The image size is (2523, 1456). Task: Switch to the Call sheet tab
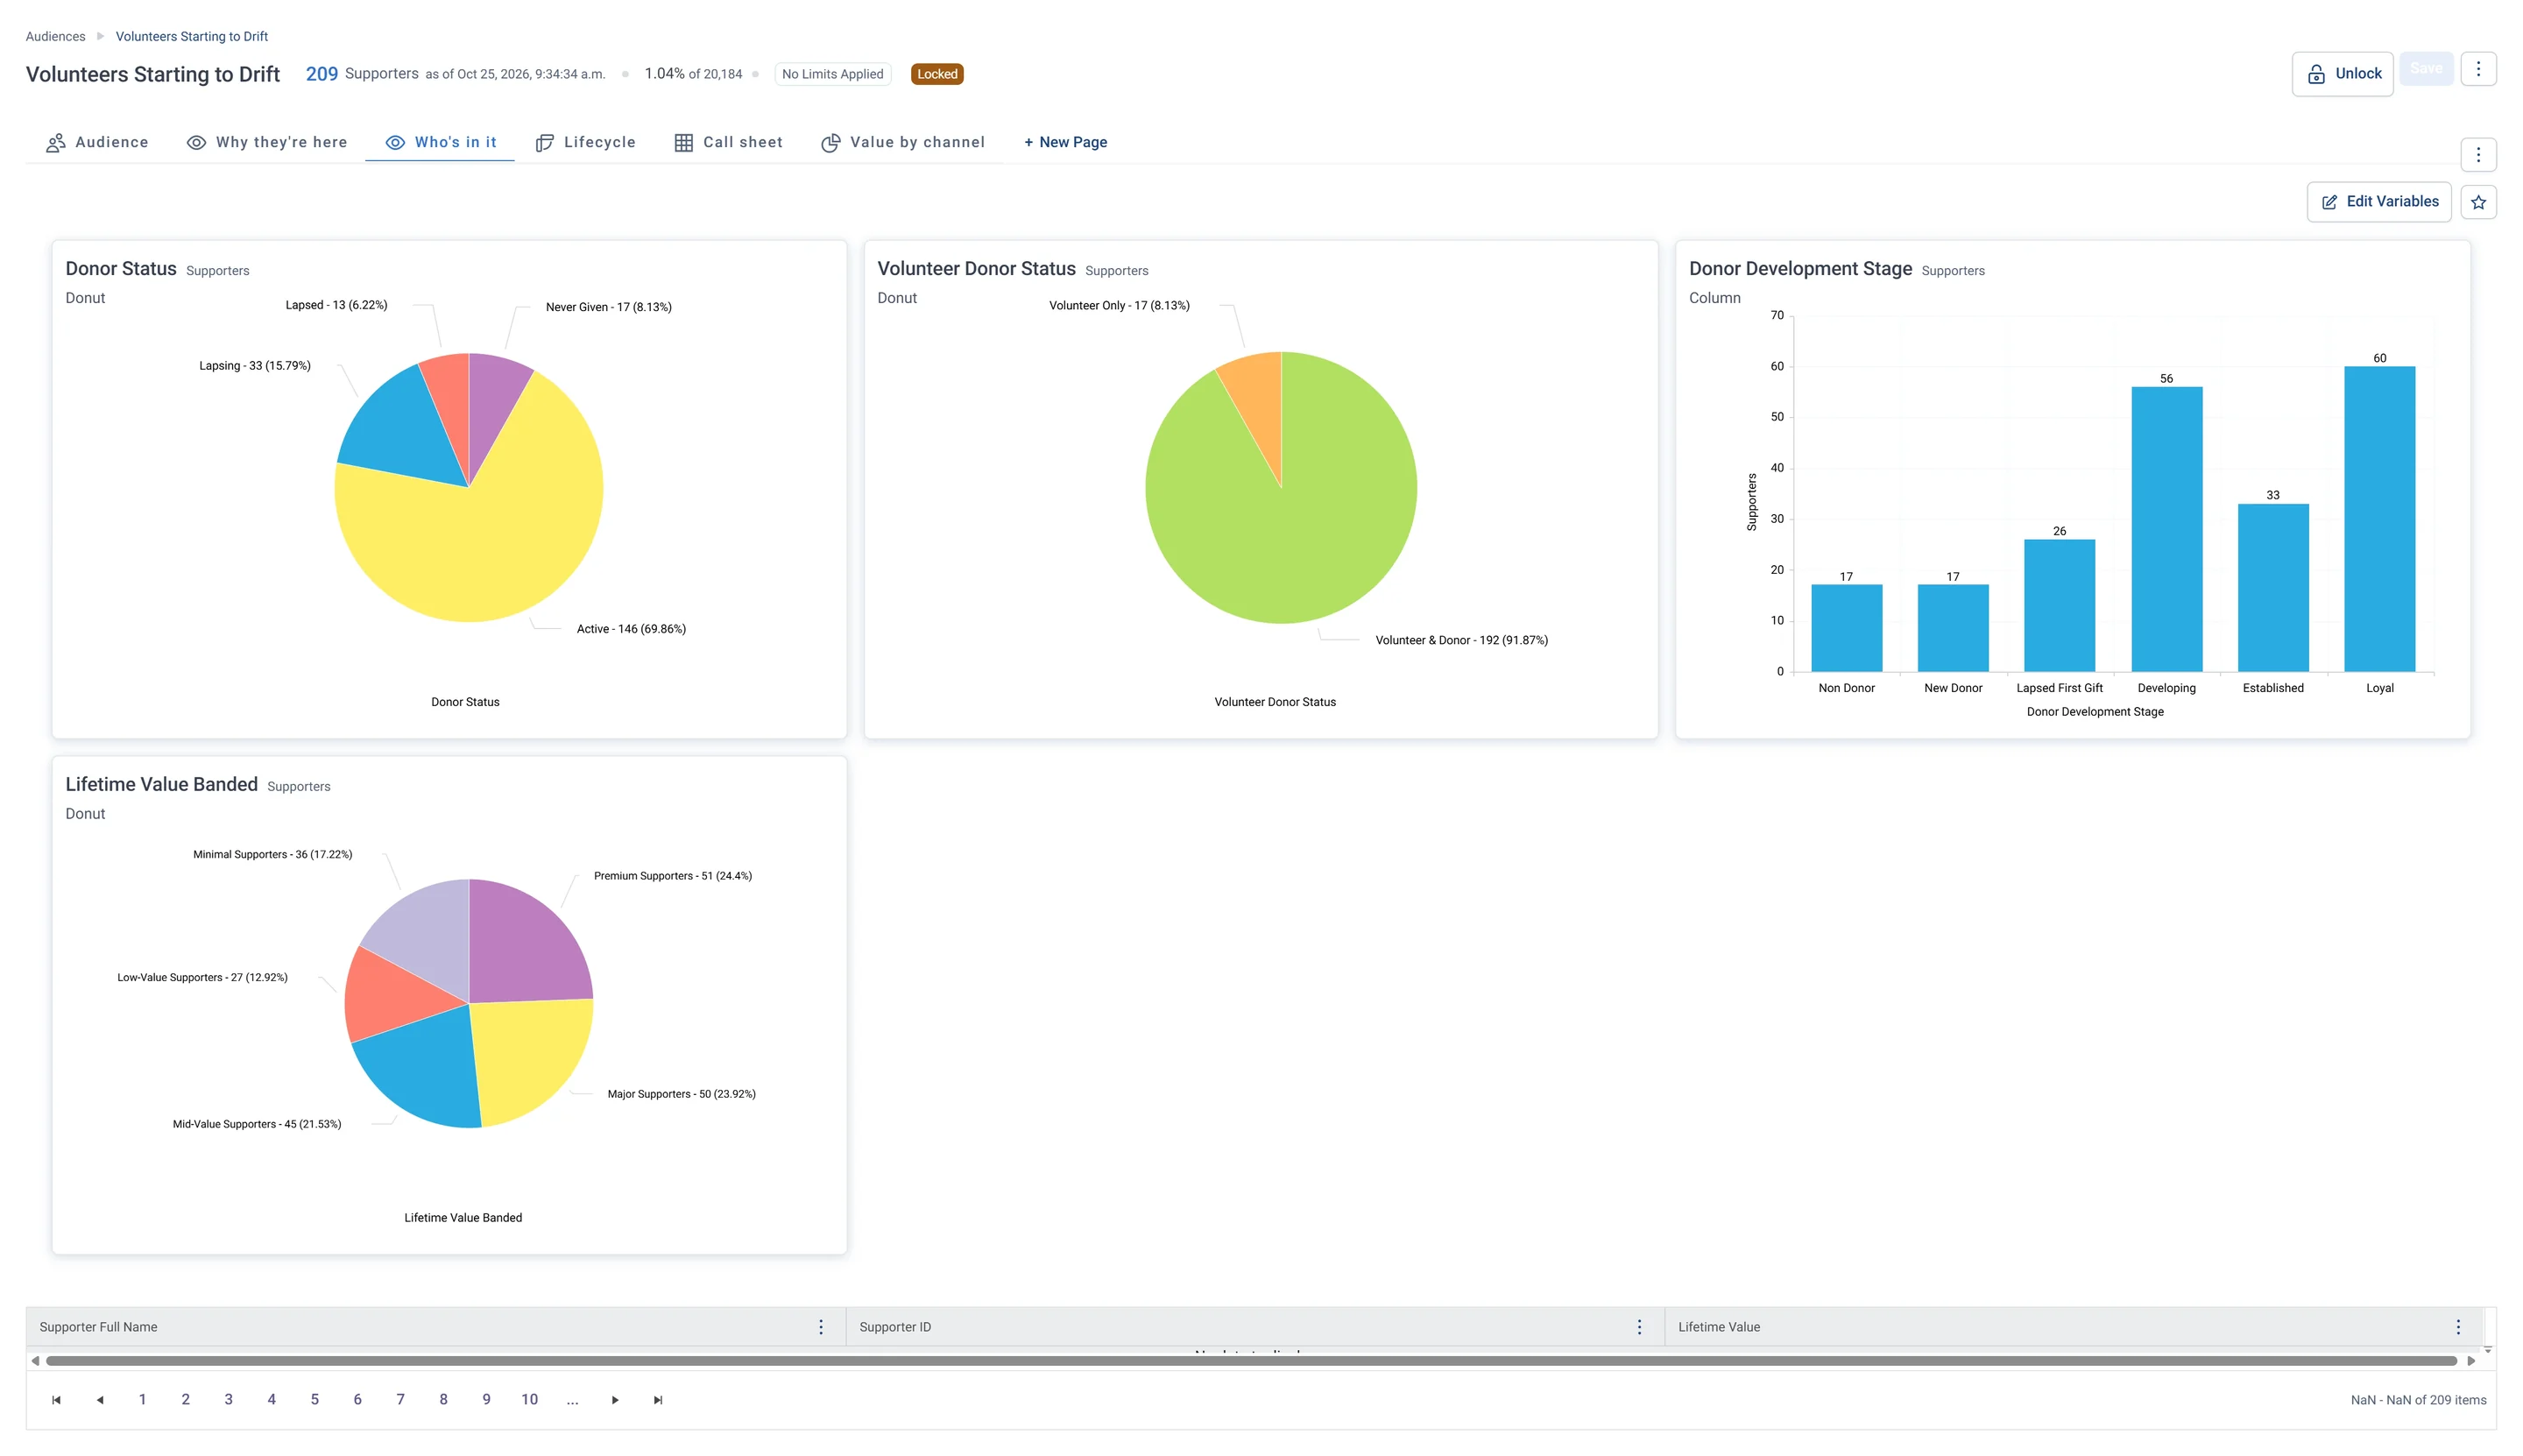(729, 142)
